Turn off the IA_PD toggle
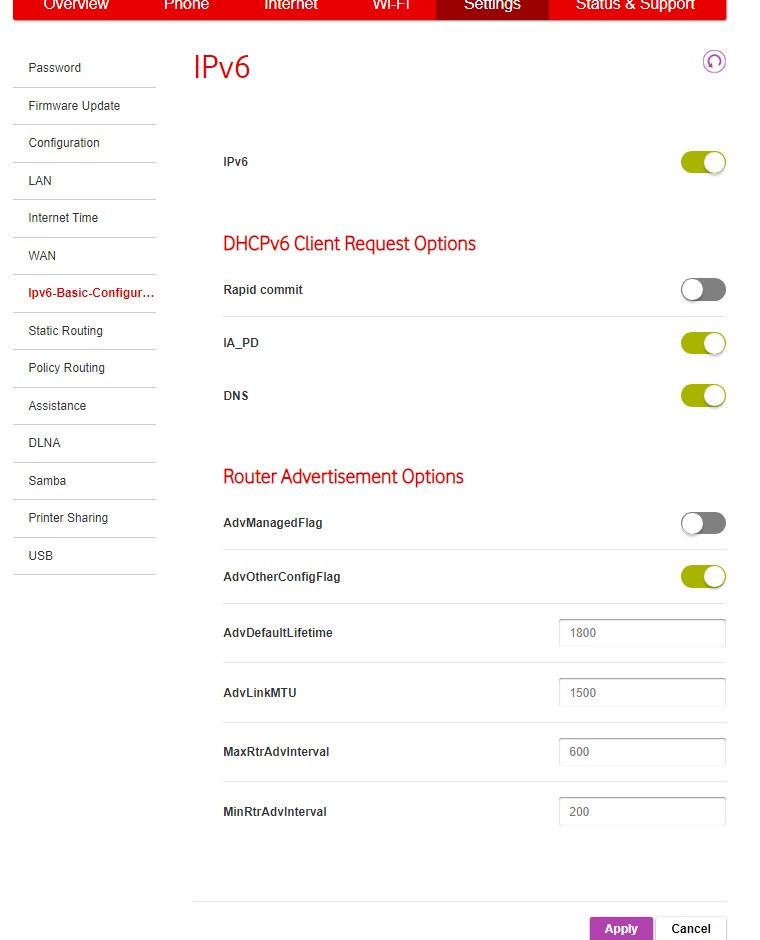 (x=703, y=343)
